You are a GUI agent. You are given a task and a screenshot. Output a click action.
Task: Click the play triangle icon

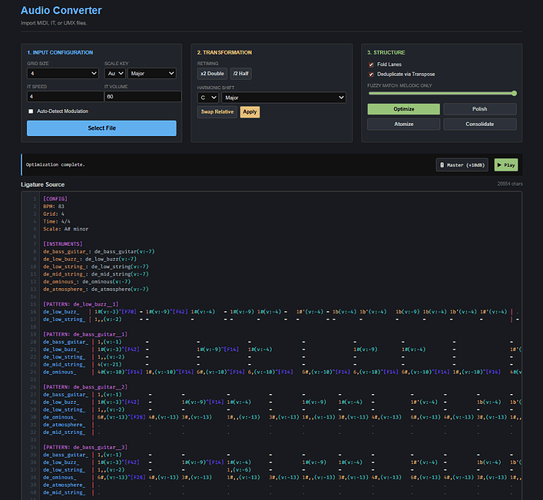pyautogui.click(x=499, y=165)
